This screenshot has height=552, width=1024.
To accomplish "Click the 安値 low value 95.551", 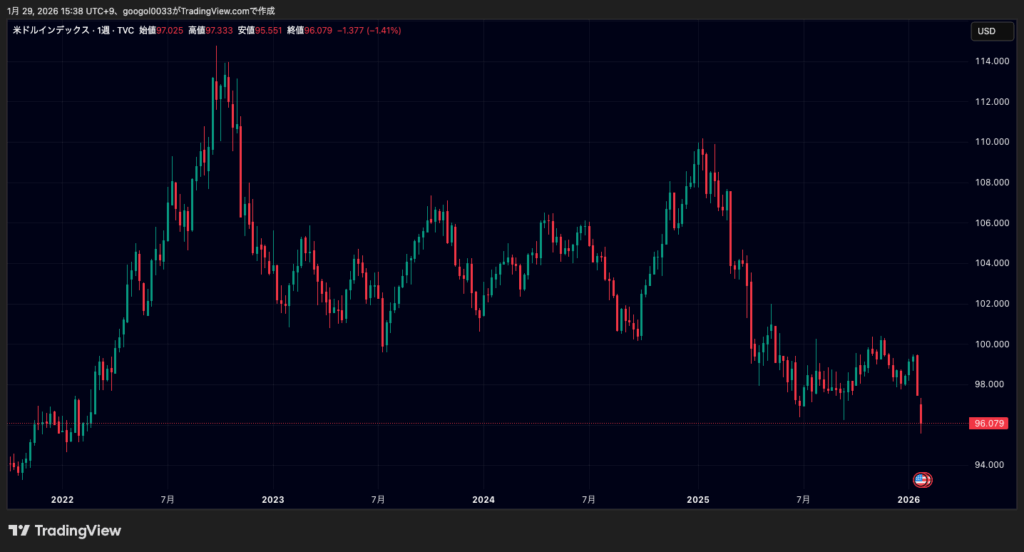I will [266, 31].
